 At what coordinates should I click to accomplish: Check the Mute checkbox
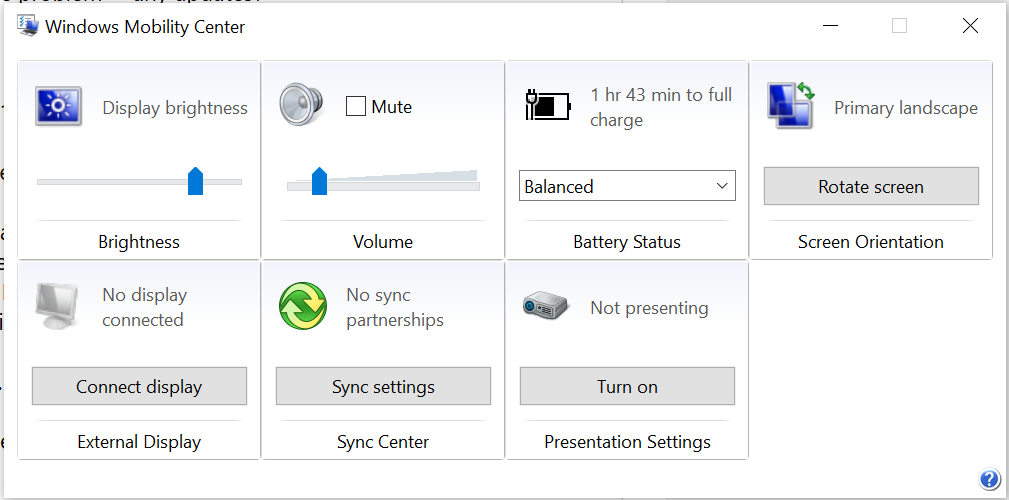pos(356,106)
